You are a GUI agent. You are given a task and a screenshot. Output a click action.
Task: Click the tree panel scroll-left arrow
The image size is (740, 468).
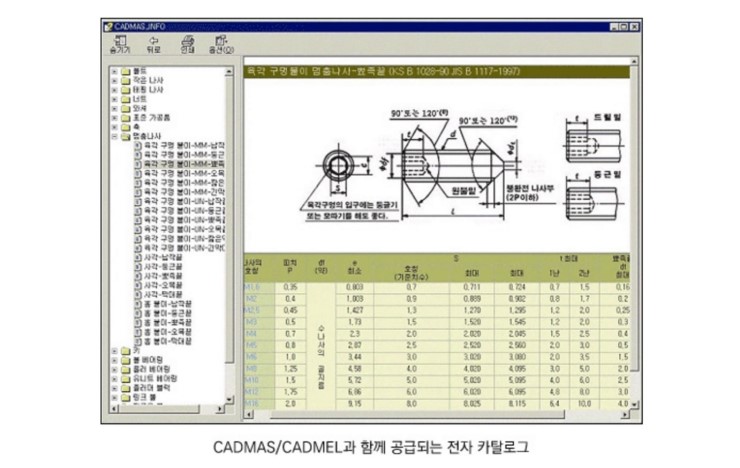tap(113, 409)
